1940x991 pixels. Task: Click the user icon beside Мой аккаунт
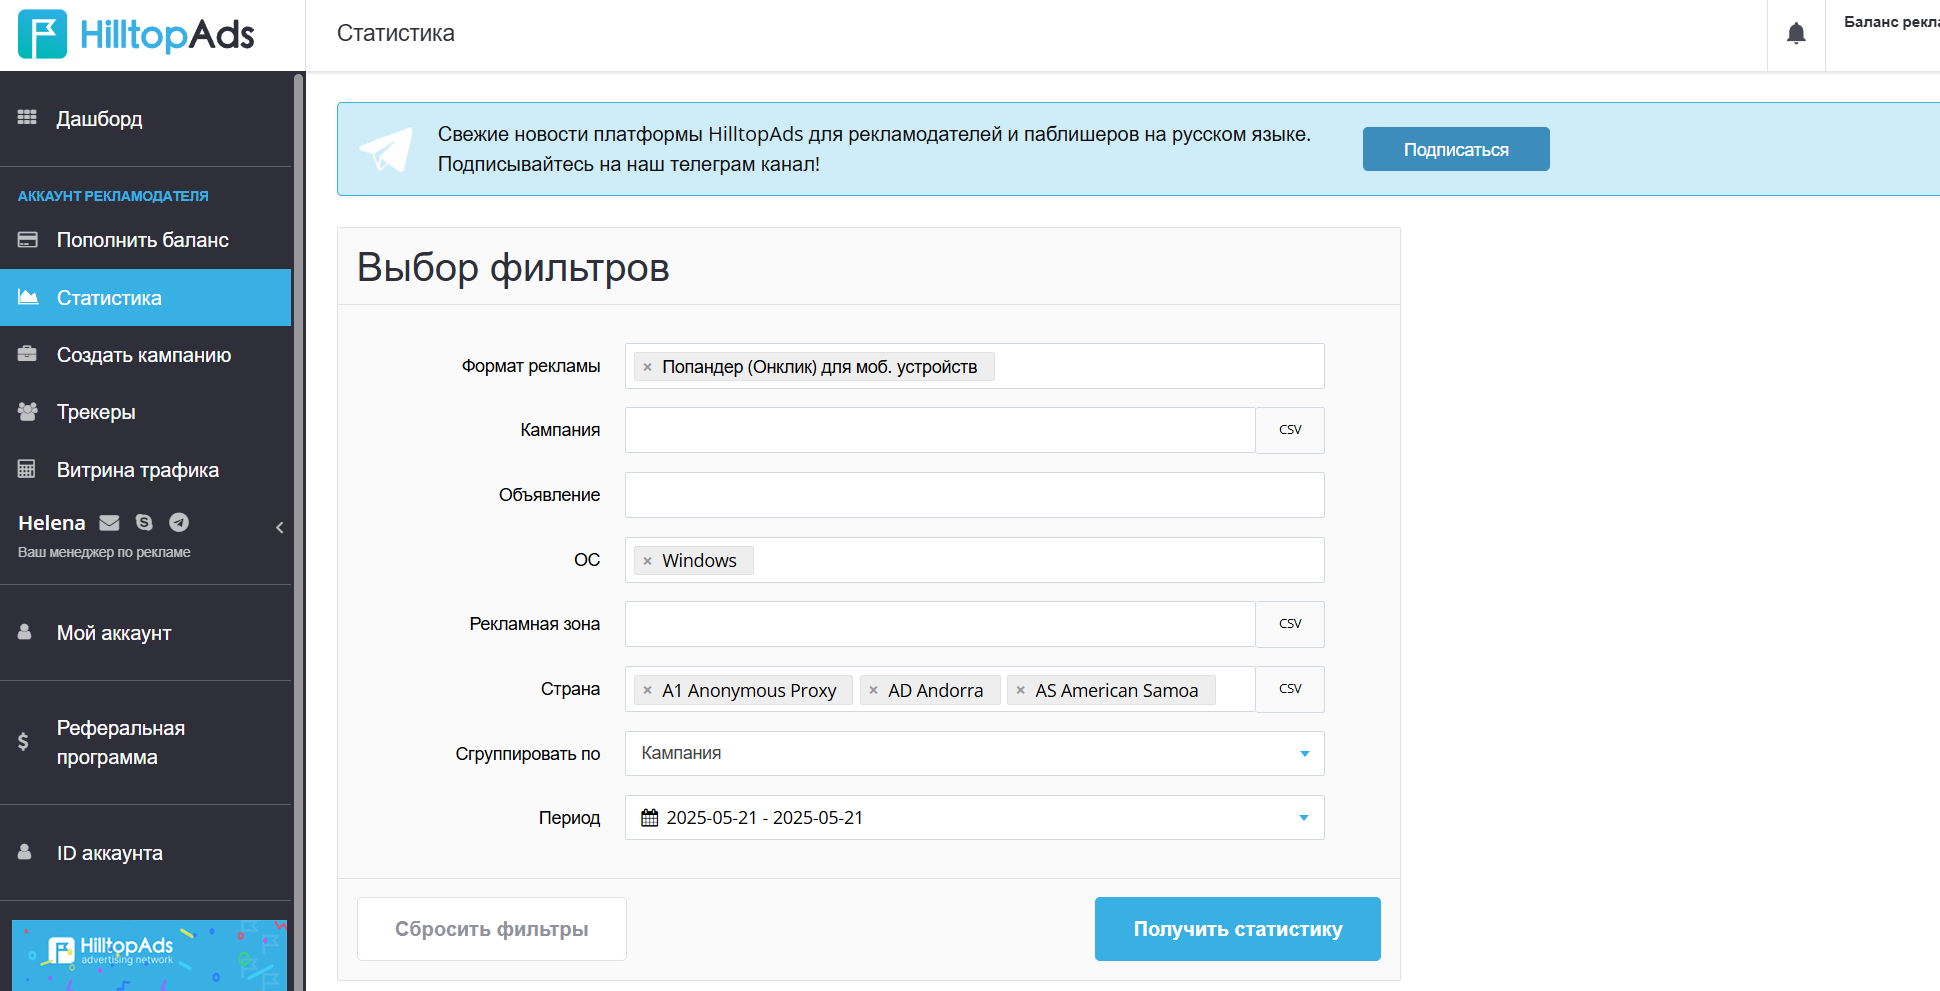coord(25,632)
